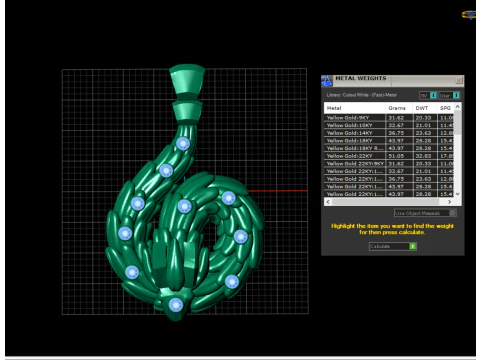This screenshot has height=360, width=480.
Task: Toggle Use Object Materials option
Action: tap(425, 213)
